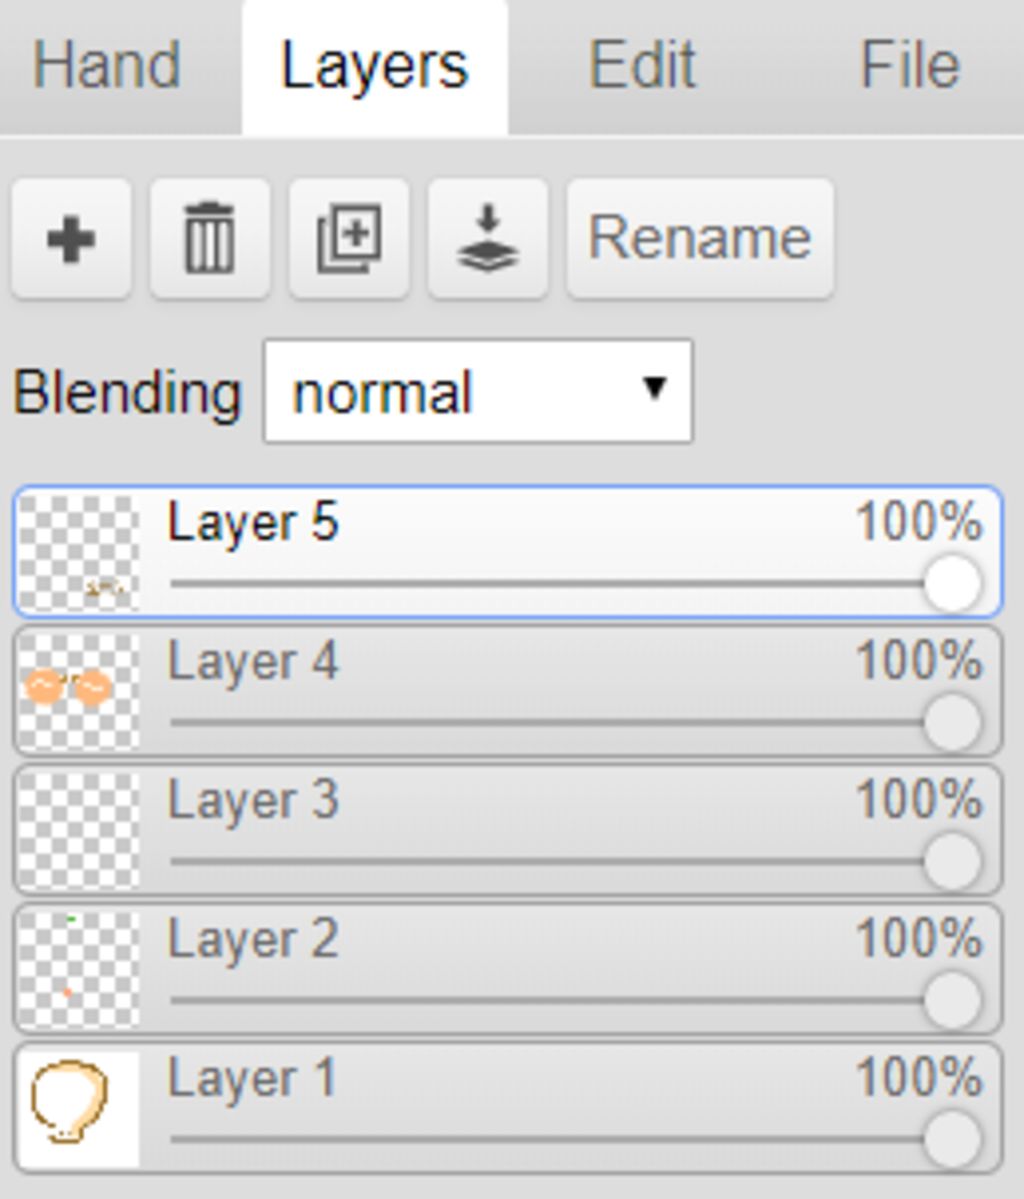Select Layer 3 in the list
This screenshot has width=1024, height=1199.
(x=508, y=830)
